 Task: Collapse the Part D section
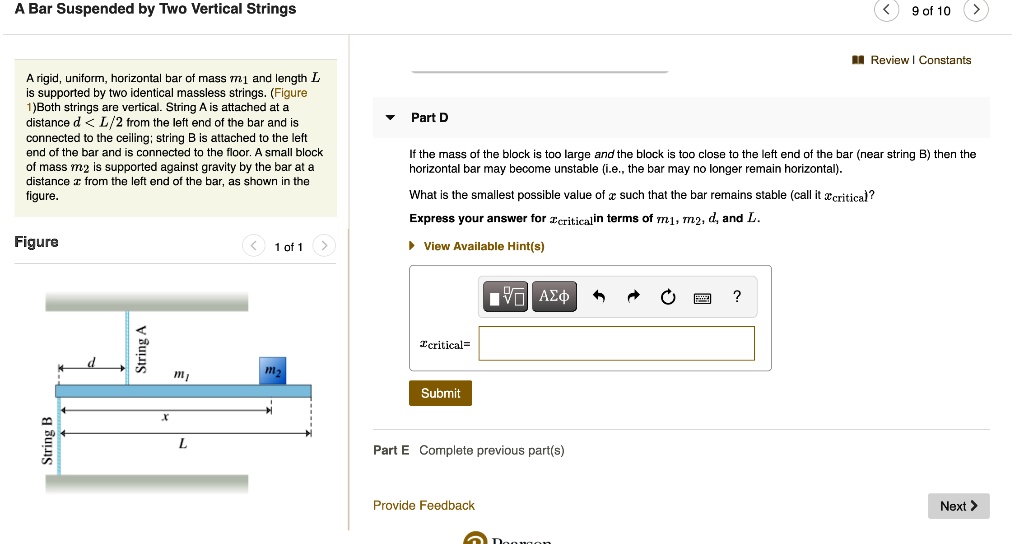pyautogui.click(x=391, y=118)
